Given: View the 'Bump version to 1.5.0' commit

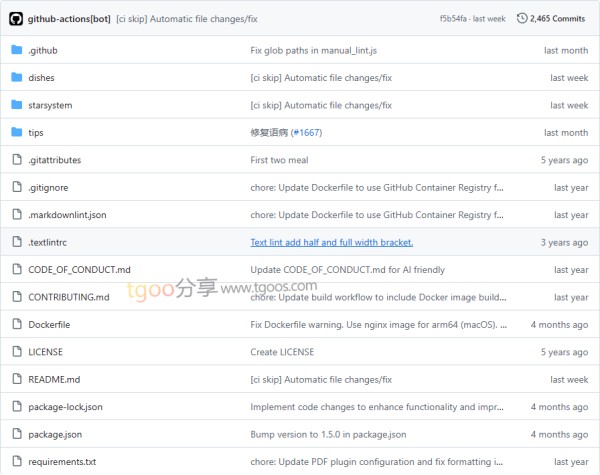Looking at the screenshot, I should point(328,434).
